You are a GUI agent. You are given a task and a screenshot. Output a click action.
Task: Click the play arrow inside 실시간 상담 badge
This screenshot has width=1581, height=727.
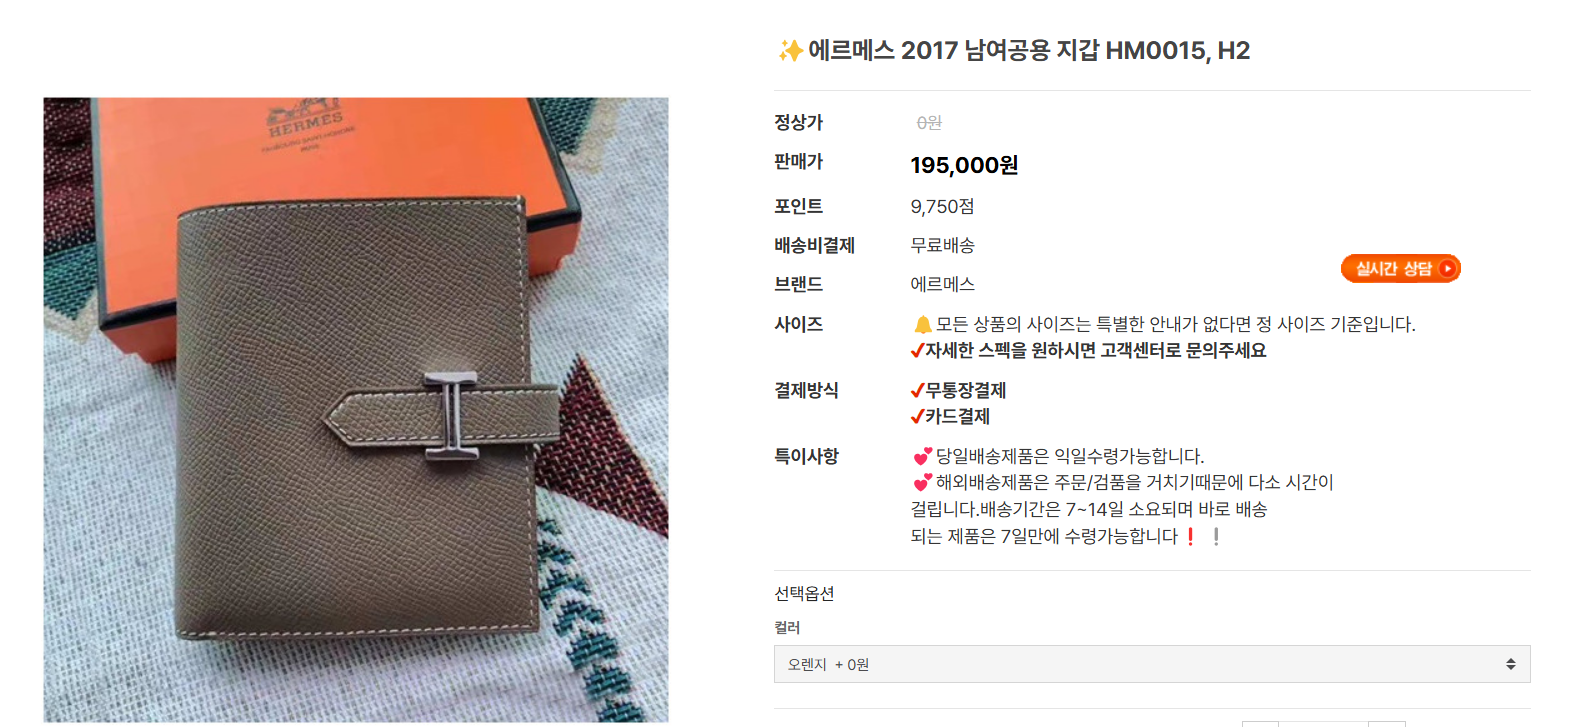pyautogui.click(x=1447, y=268)
